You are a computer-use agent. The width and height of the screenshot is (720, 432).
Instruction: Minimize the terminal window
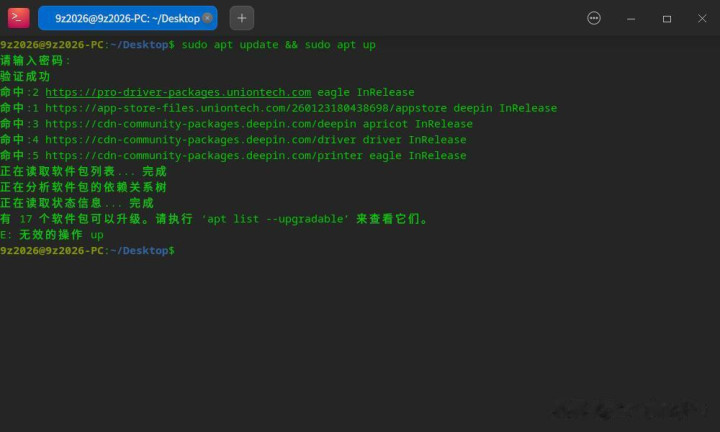coord(631,19)
